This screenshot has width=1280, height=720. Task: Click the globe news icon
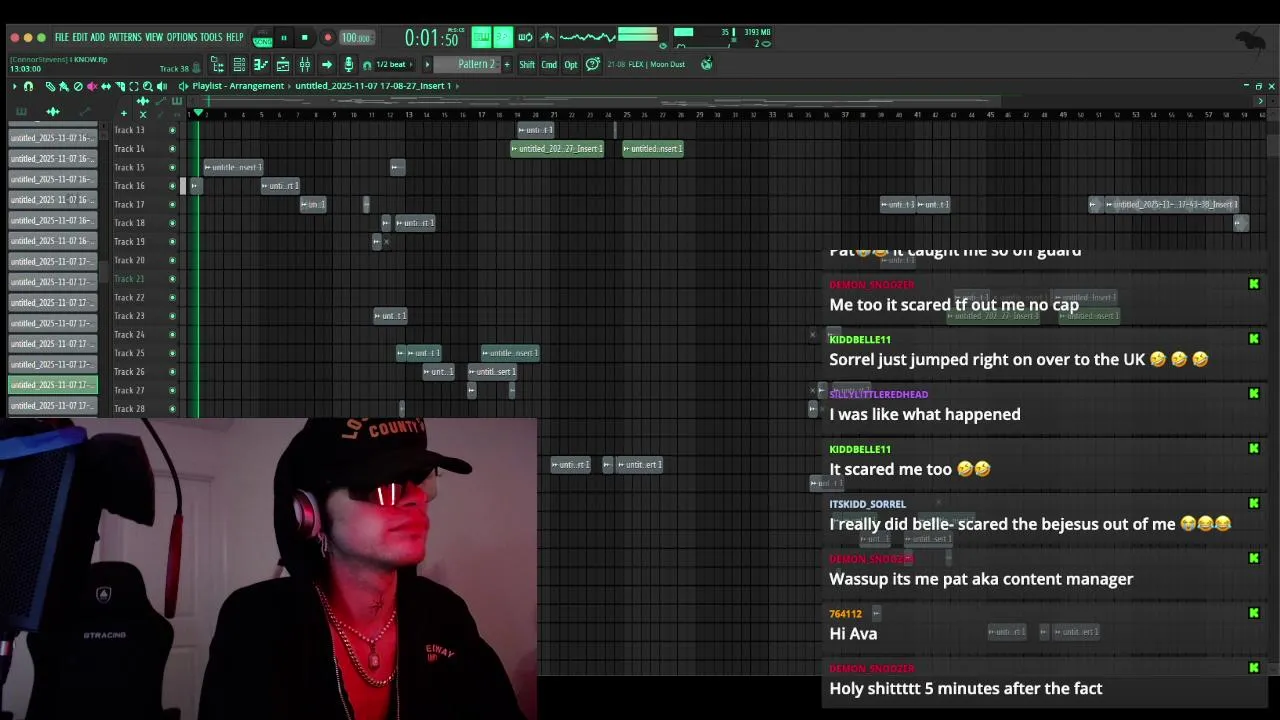point(707,64)
